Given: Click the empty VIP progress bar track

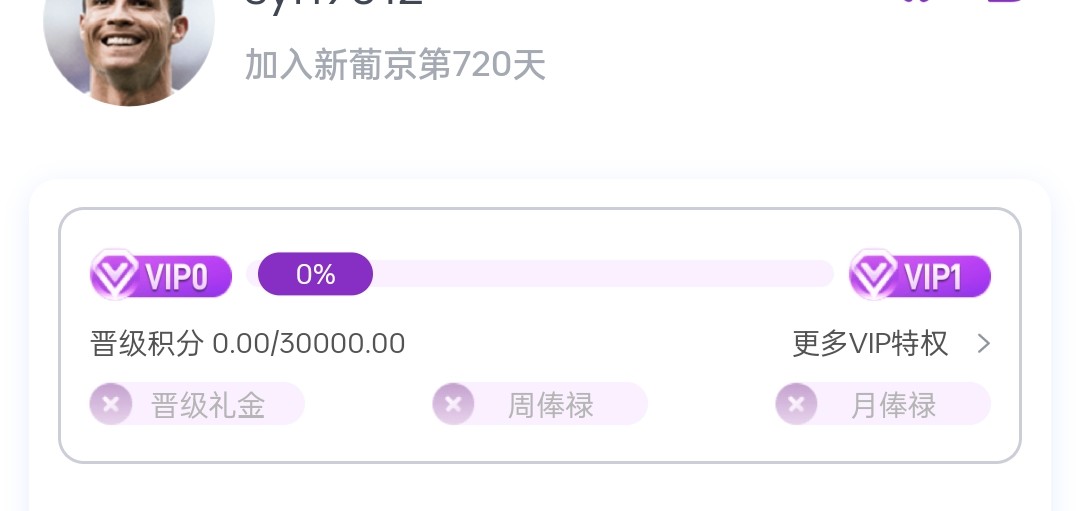Looking at the screenshot, I should click(600, 274).
